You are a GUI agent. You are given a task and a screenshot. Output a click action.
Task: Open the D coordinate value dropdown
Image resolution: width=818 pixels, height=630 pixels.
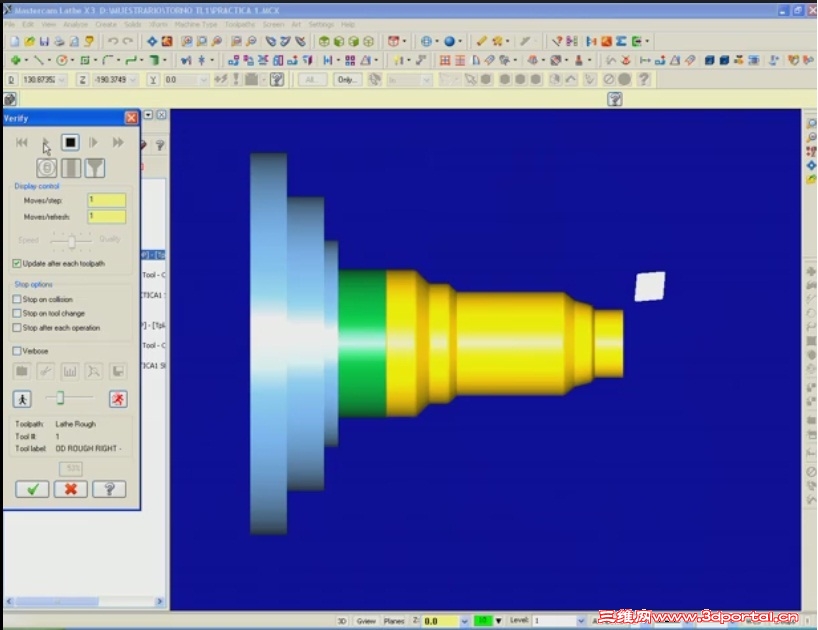[62, 80]
